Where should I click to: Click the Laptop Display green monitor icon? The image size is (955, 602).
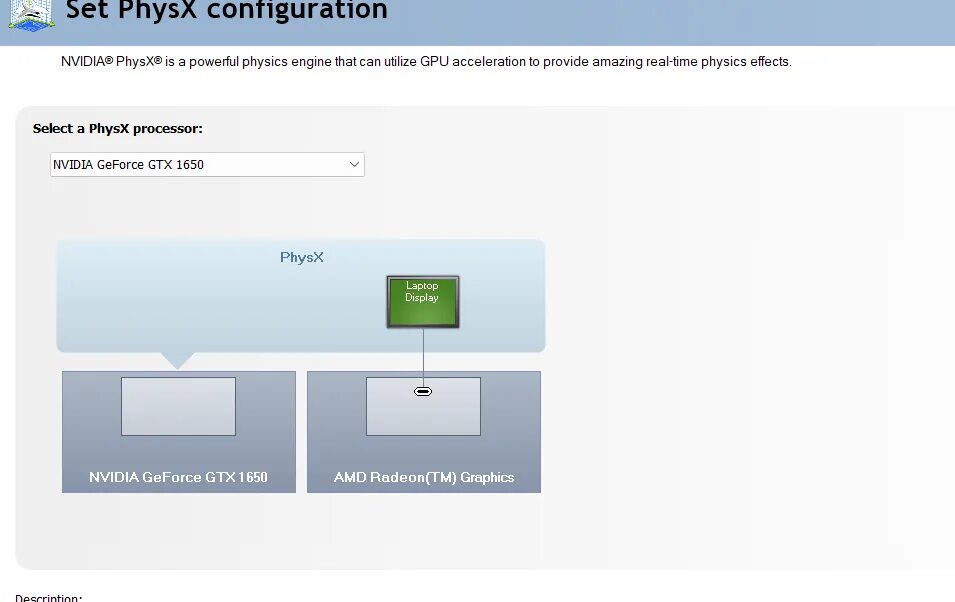(x=423, y=302)
